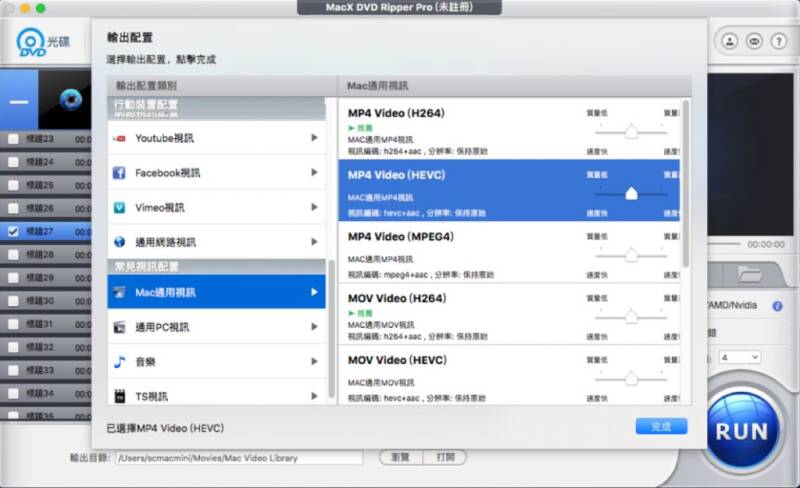Click the Mac video icon beside Mac通用視訊
Viewport: 800px width, 488px height.
tap(119, 292)
